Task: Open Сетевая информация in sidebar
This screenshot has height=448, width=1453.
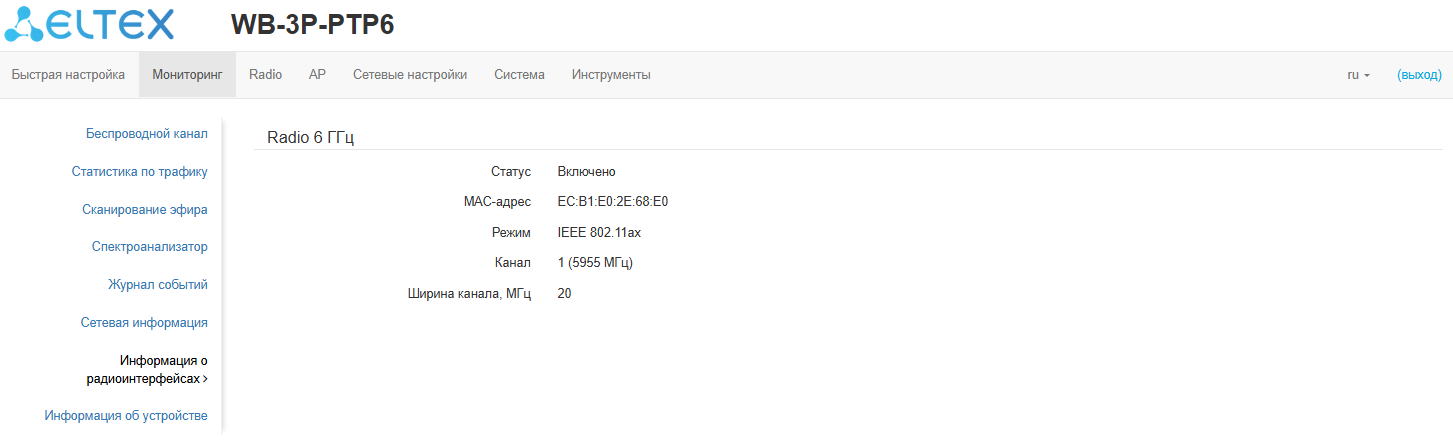Action: point(144,323)
